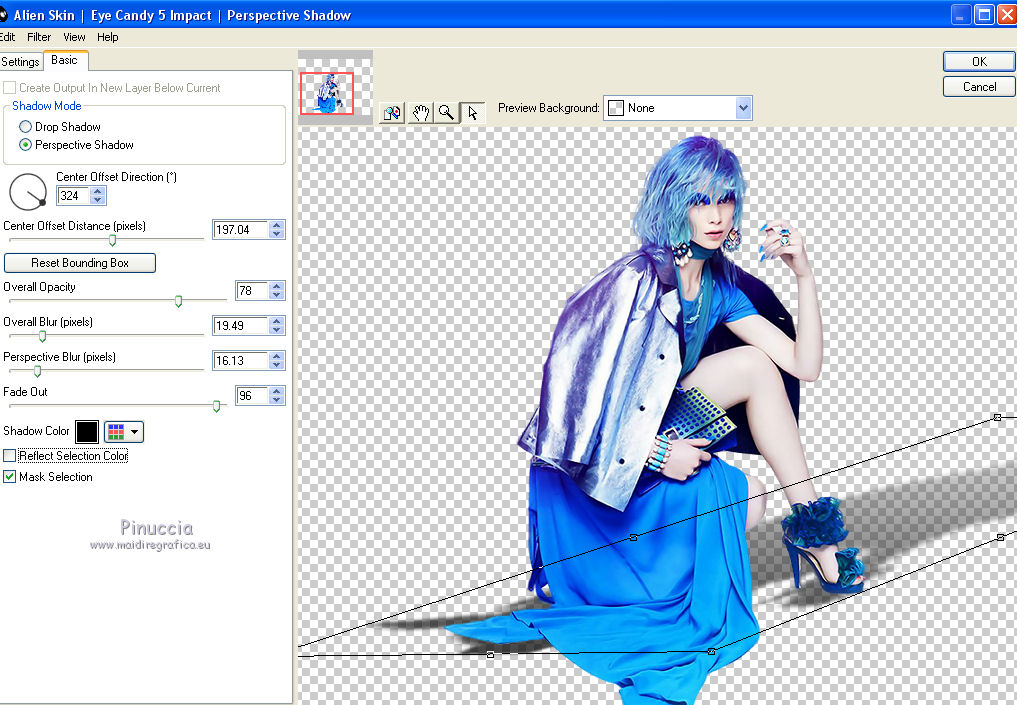This screenshot has height=705, width=1017.
Task: Click the Center Offset Distance slider handle
Action: (112, 241)
